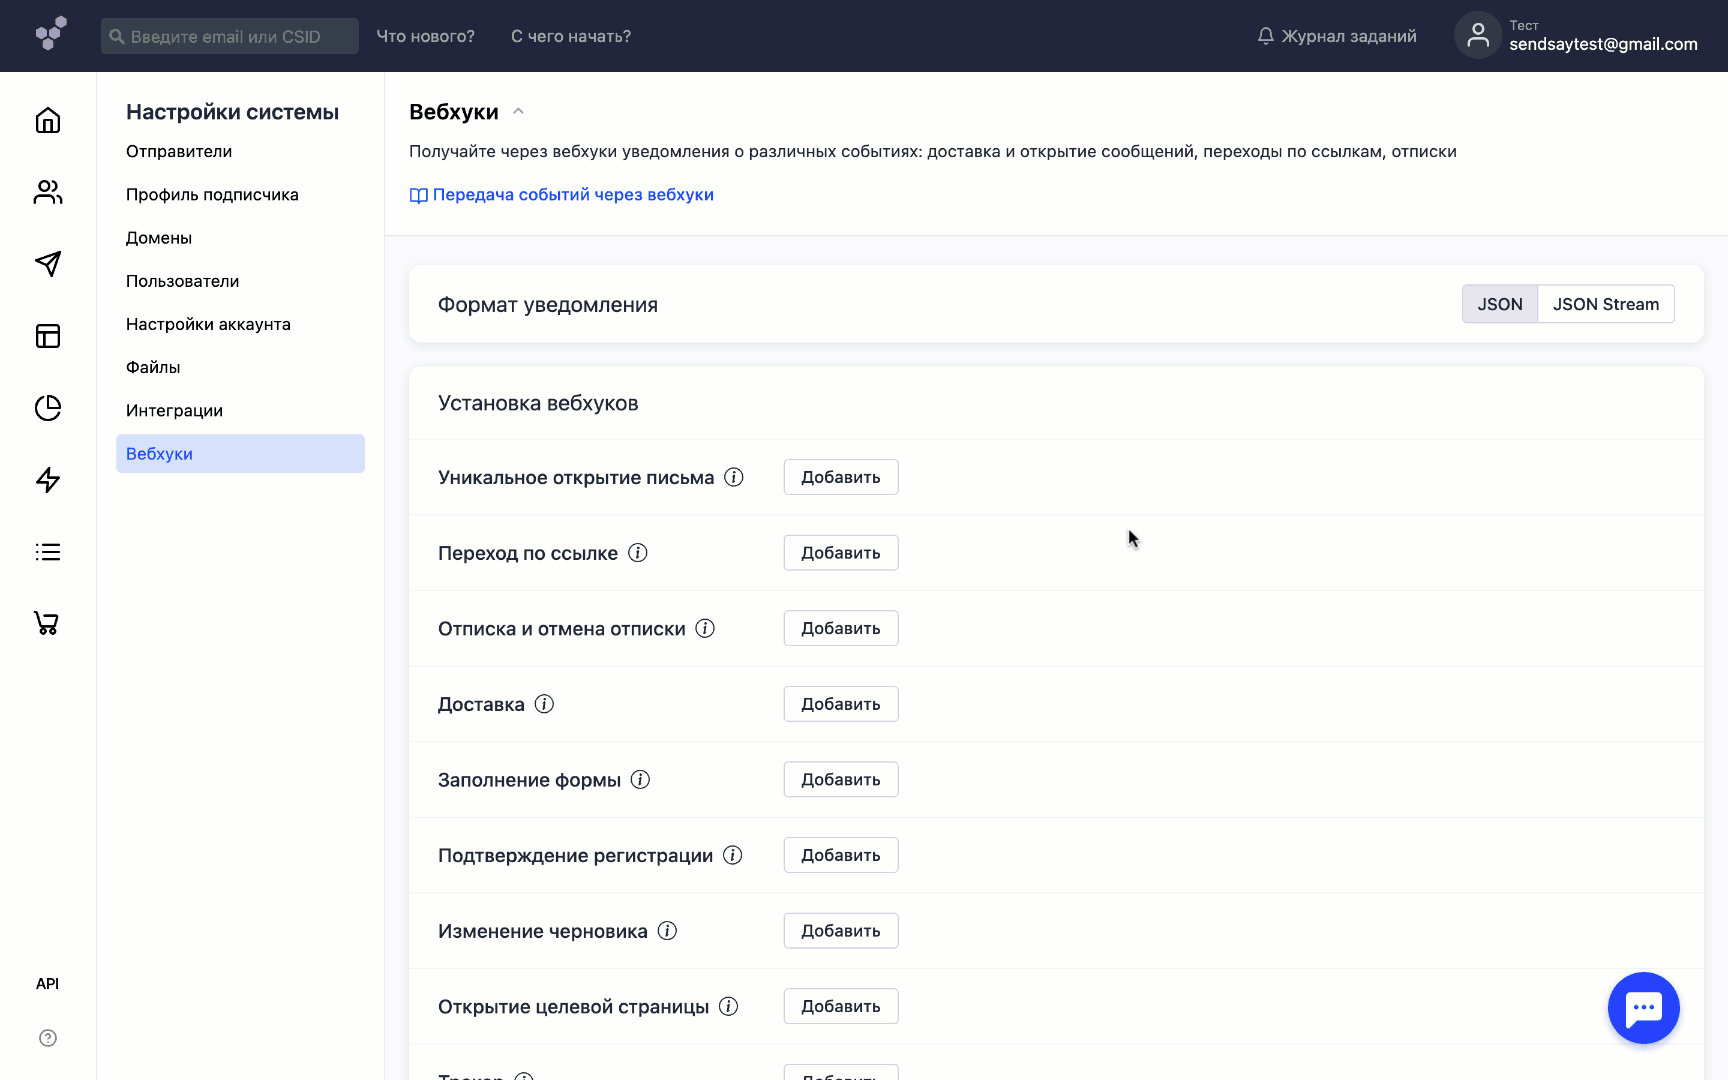1728x1080 pixels.
Task: Select the subscribers (people) icon
Action: click(x=47, y=192)
